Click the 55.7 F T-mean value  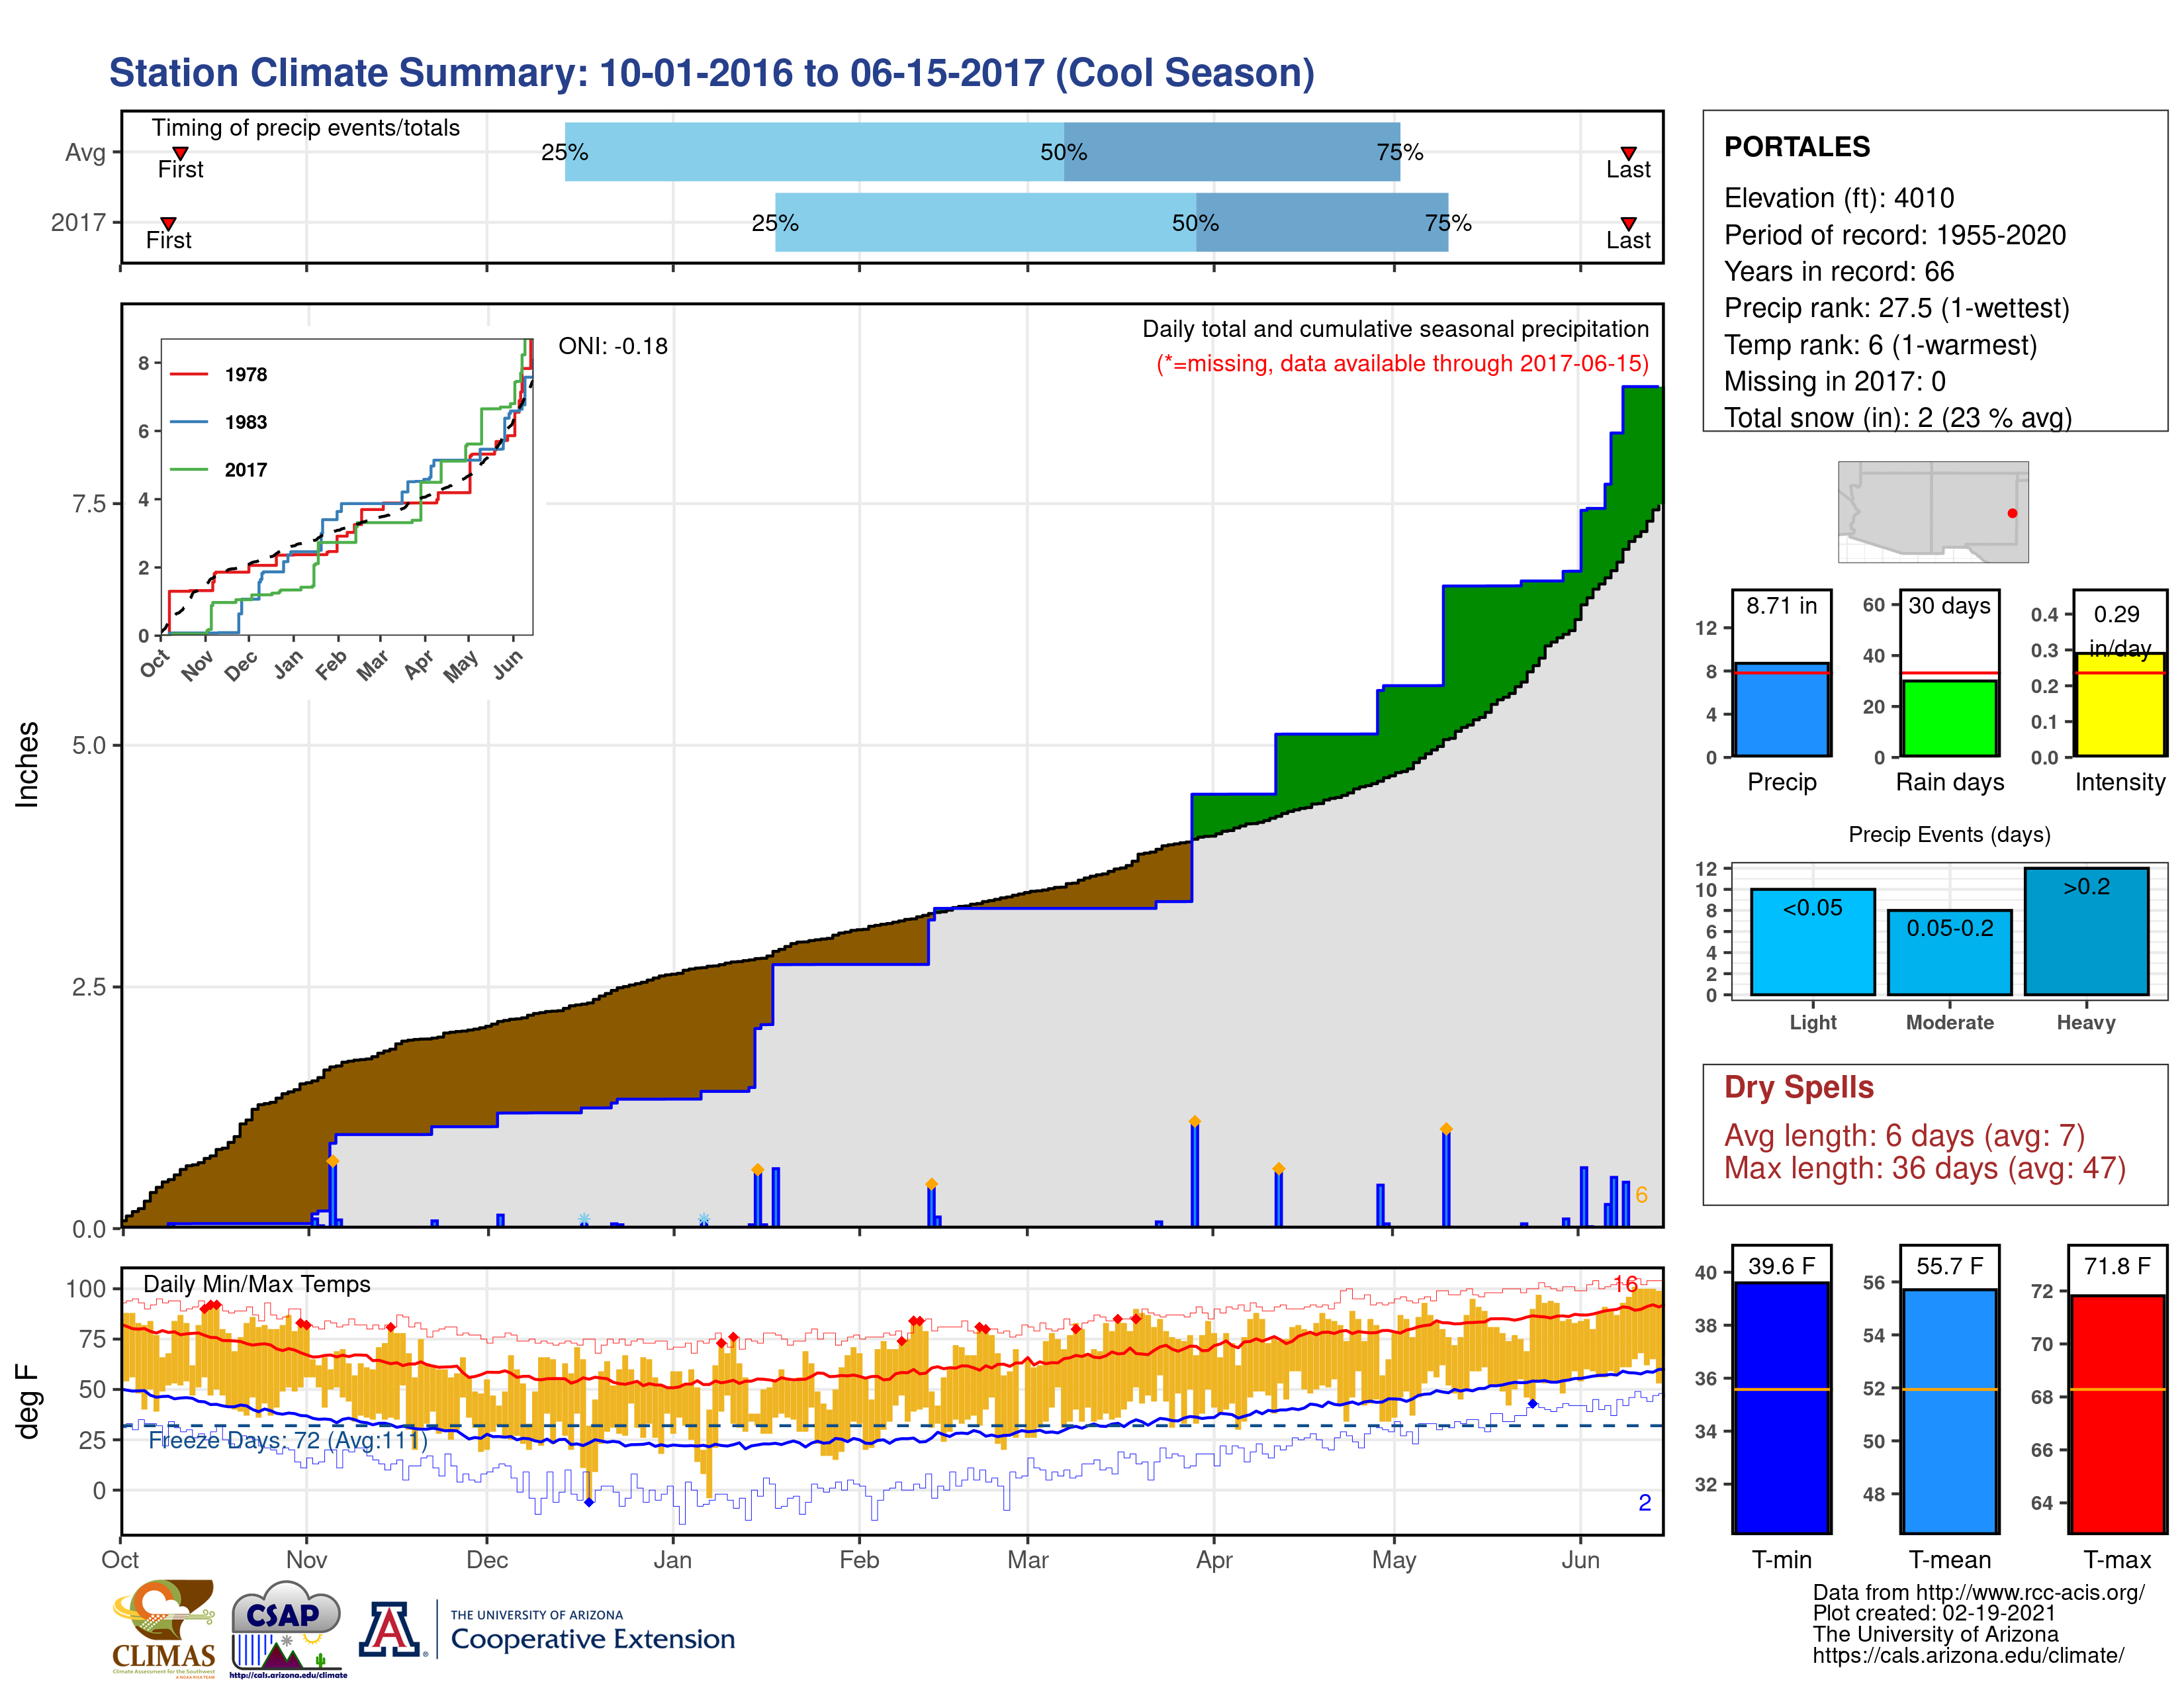[x=1949, y=1266]
